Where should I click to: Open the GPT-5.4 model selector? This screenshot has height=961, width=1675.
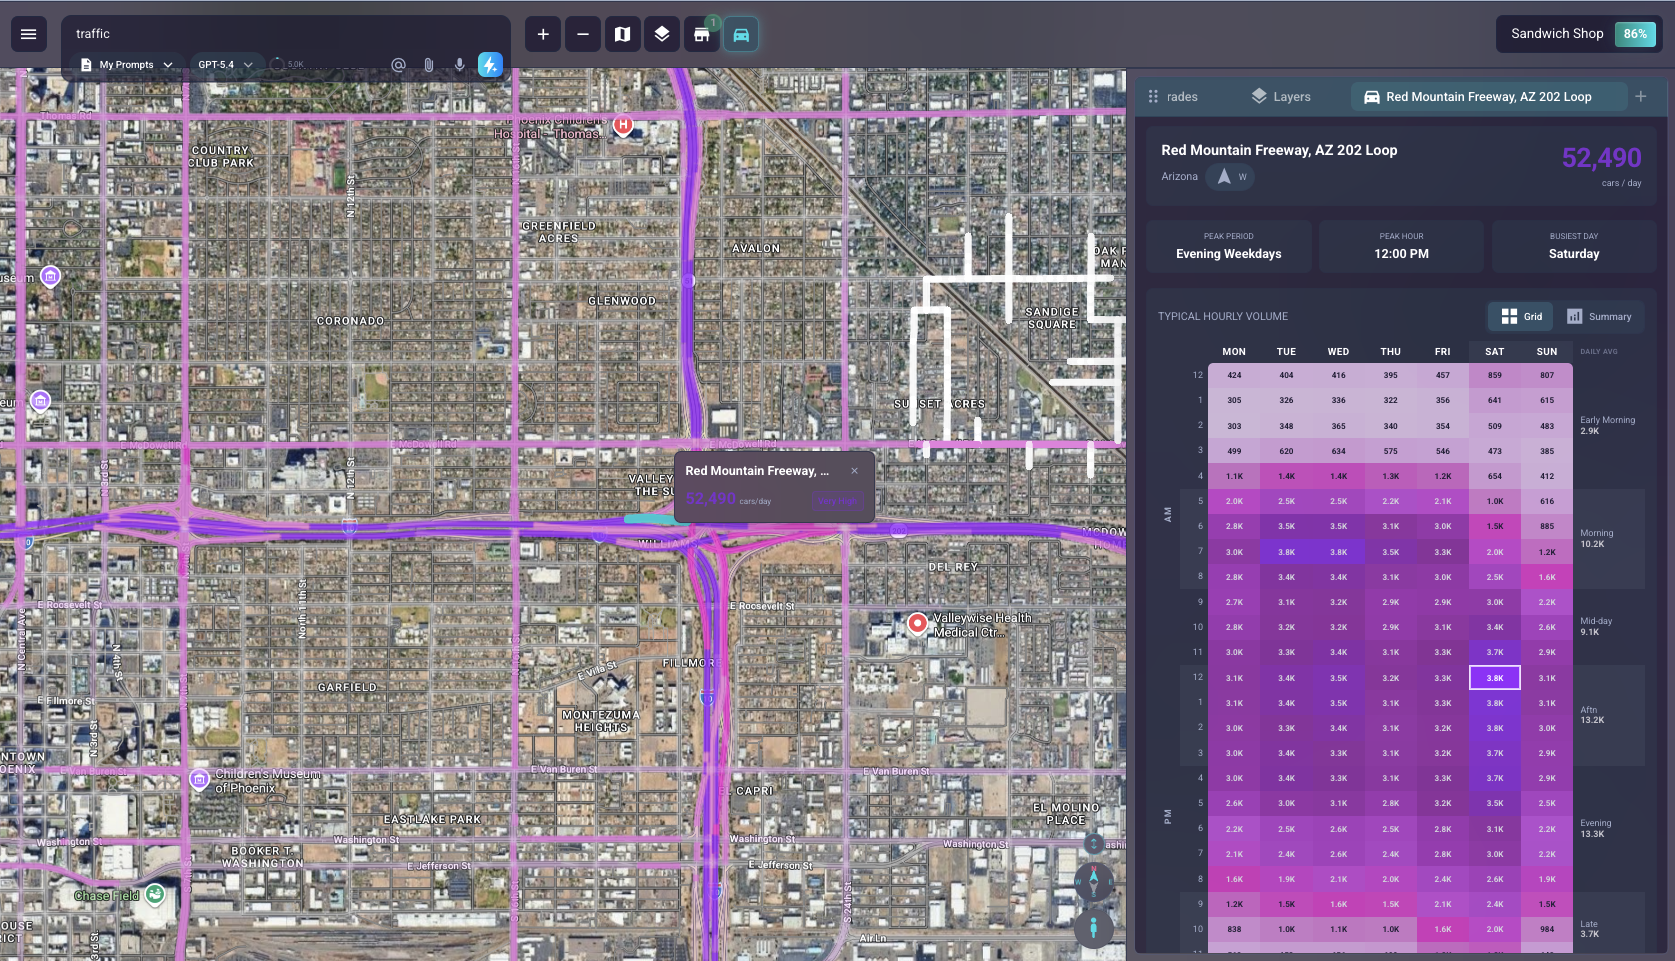226,65
